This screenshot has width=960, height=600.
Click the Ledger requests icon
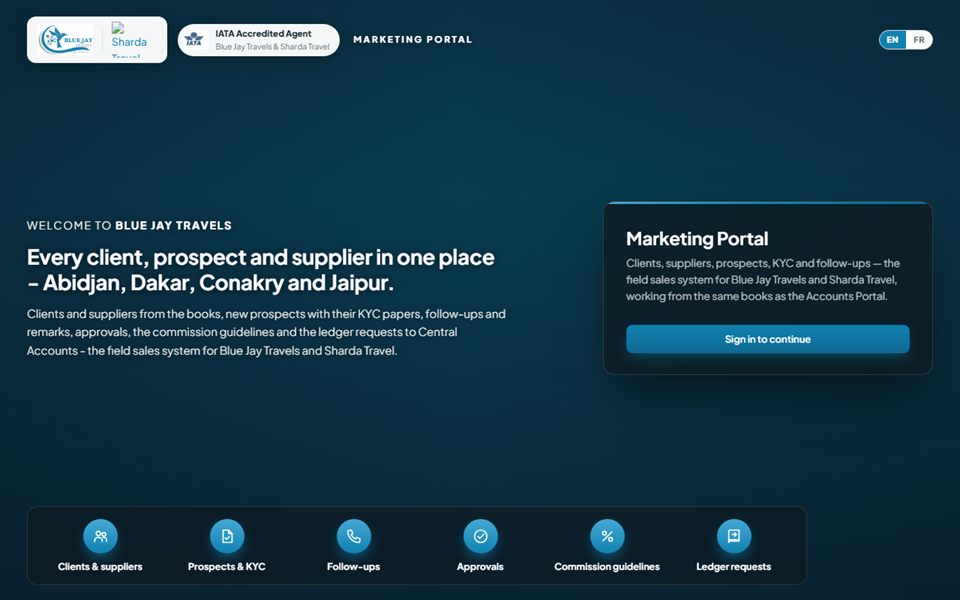[x=733, y=536]
